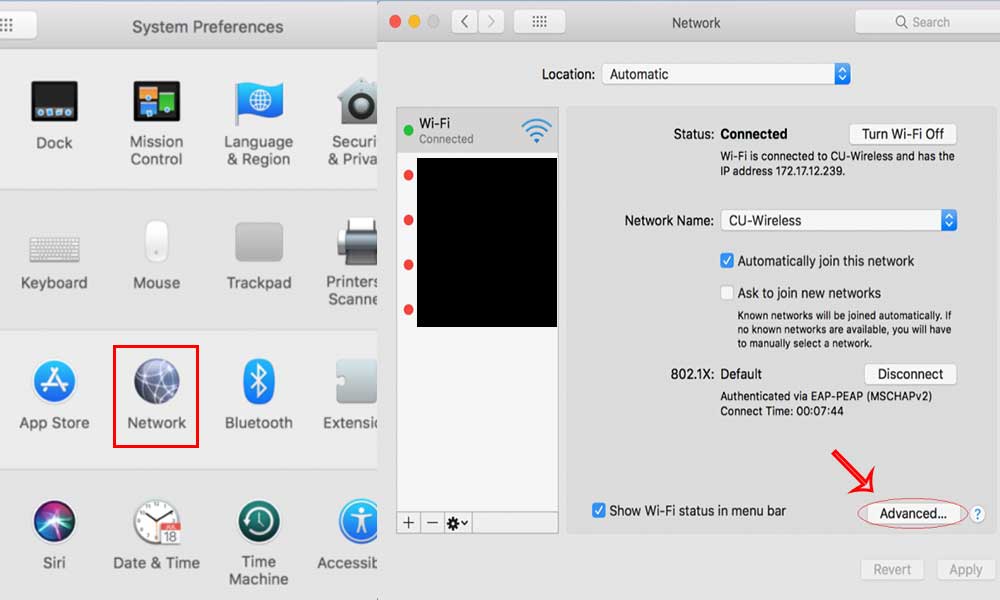Enable Ask to join new networks checkbox

tap(726, 293)
